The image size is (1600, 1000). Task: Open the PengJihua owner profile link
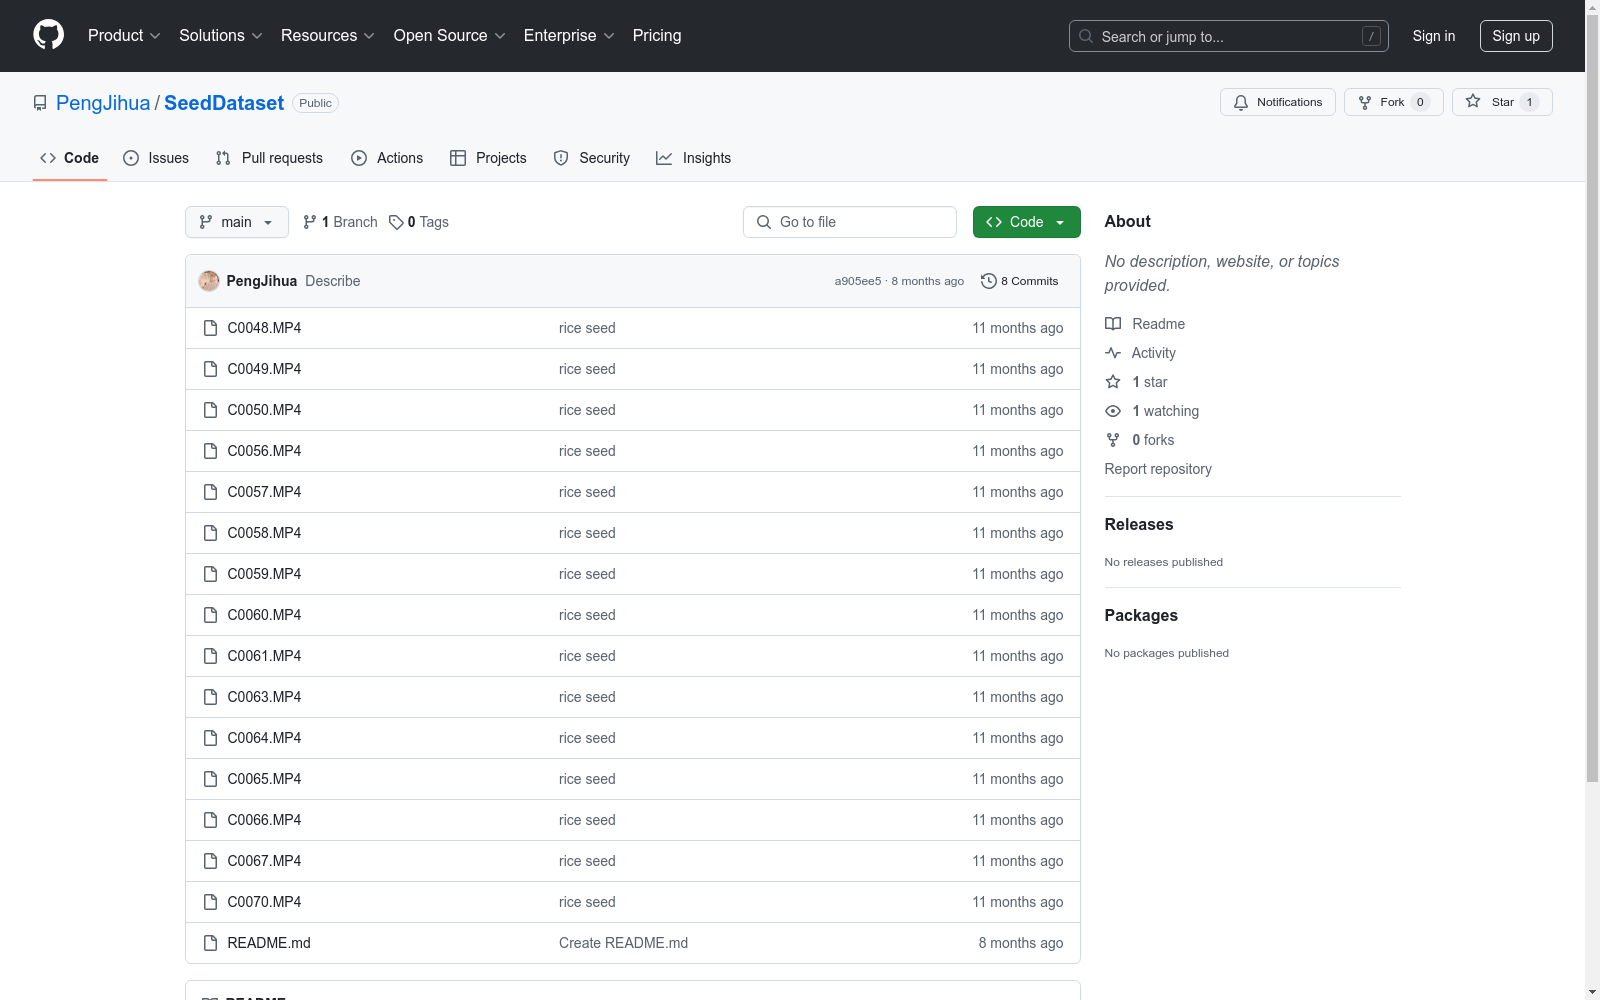point(103,103)
